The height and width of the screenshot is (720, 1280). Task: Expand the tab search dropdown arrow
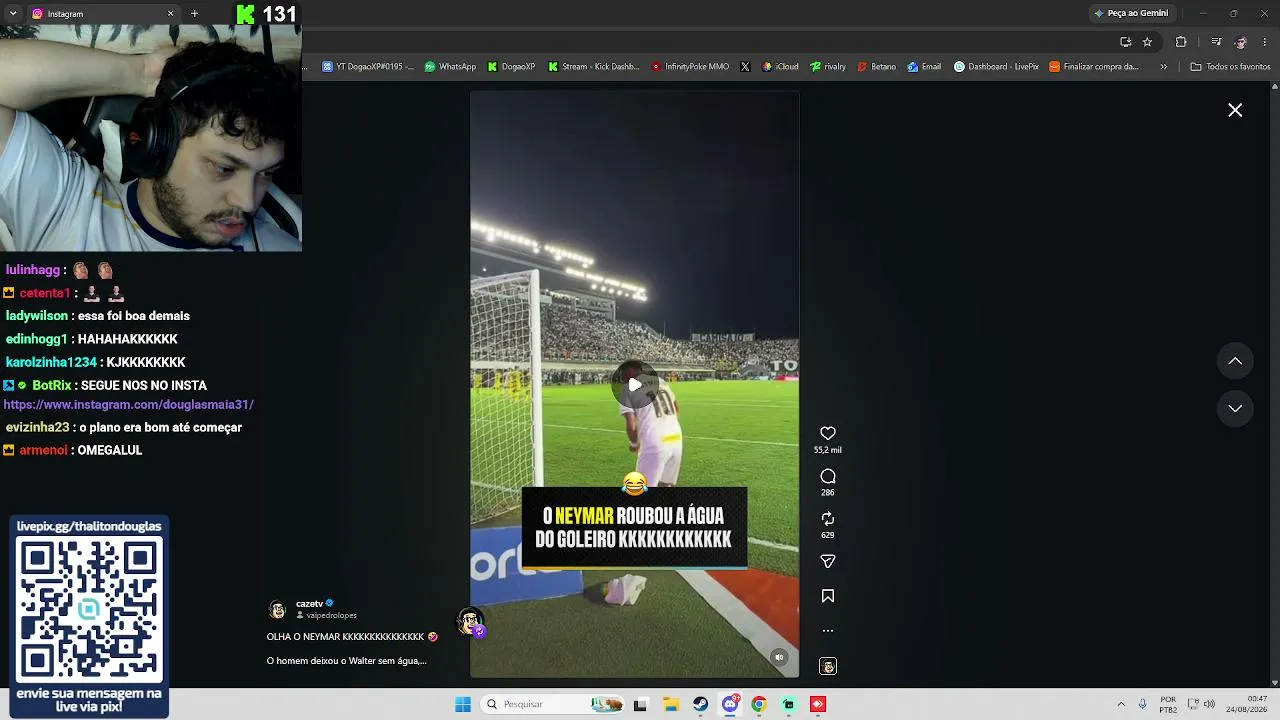pos(13,14)
